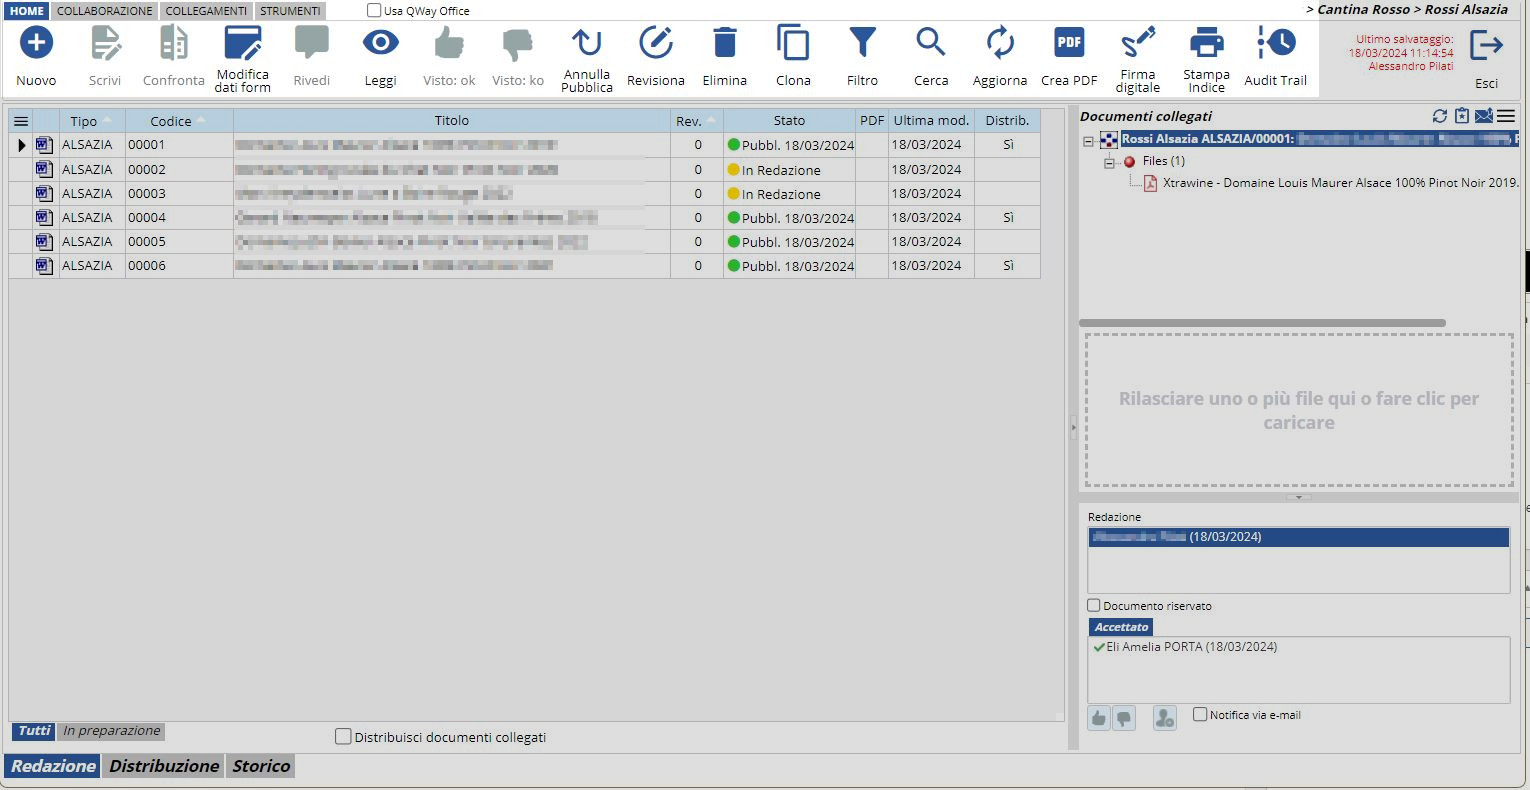1530x790 pixels.
Task: Click the Nuovo plus icon
Action: [x=36, y=44]
